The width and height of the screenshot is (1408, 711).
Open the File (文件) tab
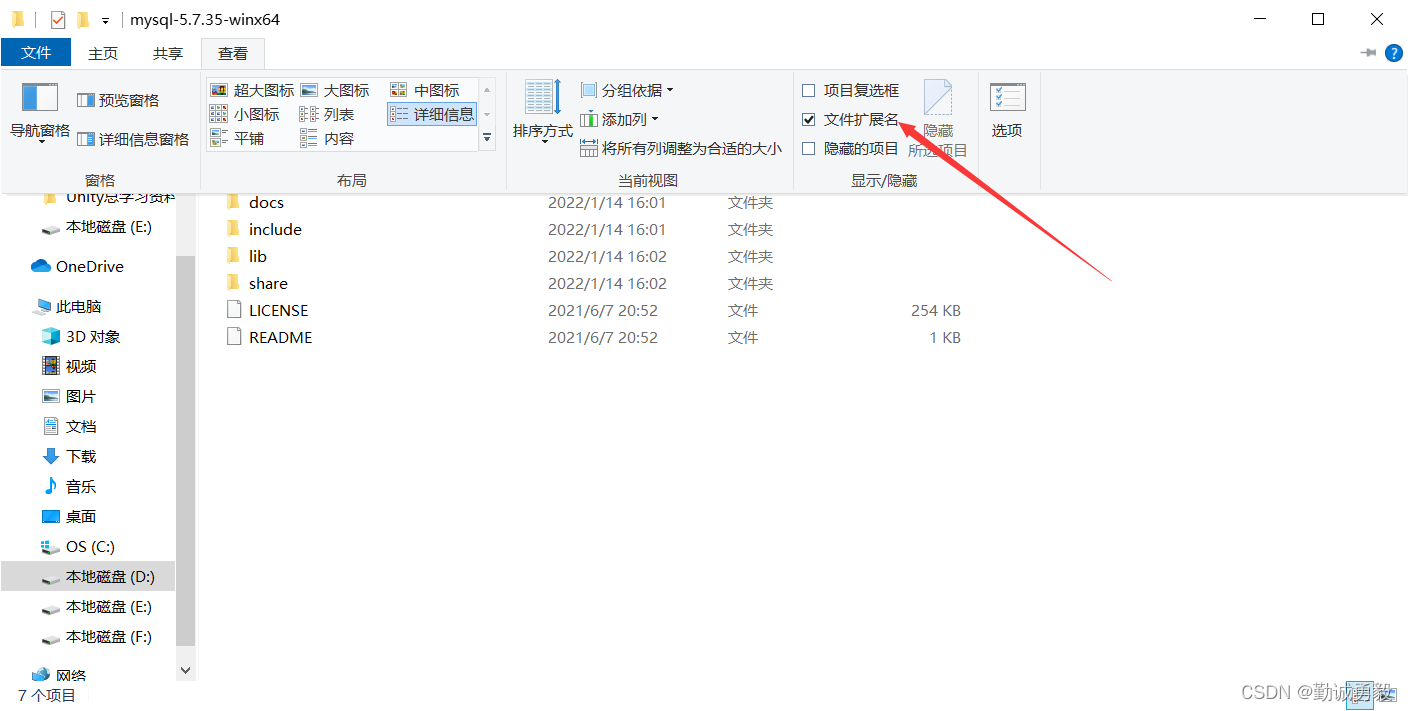[36, 52]
